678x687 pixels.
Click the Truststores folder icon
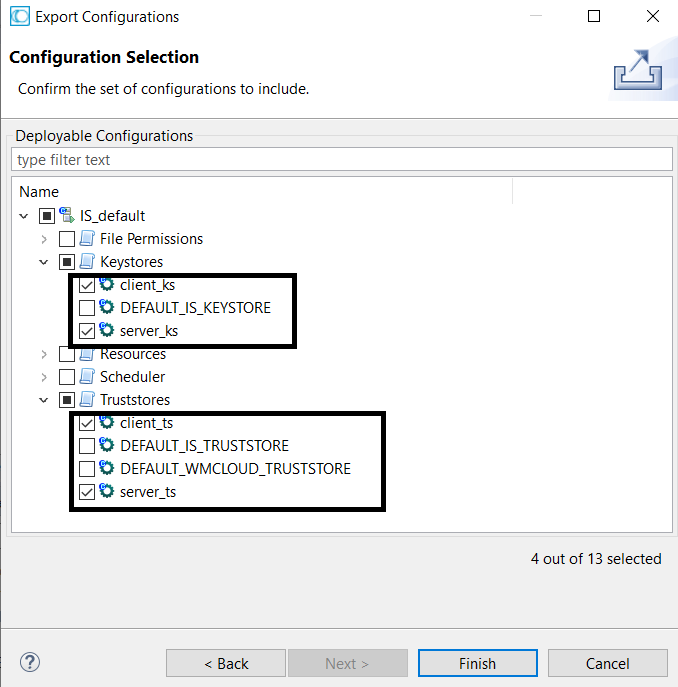tap(87, 400)
